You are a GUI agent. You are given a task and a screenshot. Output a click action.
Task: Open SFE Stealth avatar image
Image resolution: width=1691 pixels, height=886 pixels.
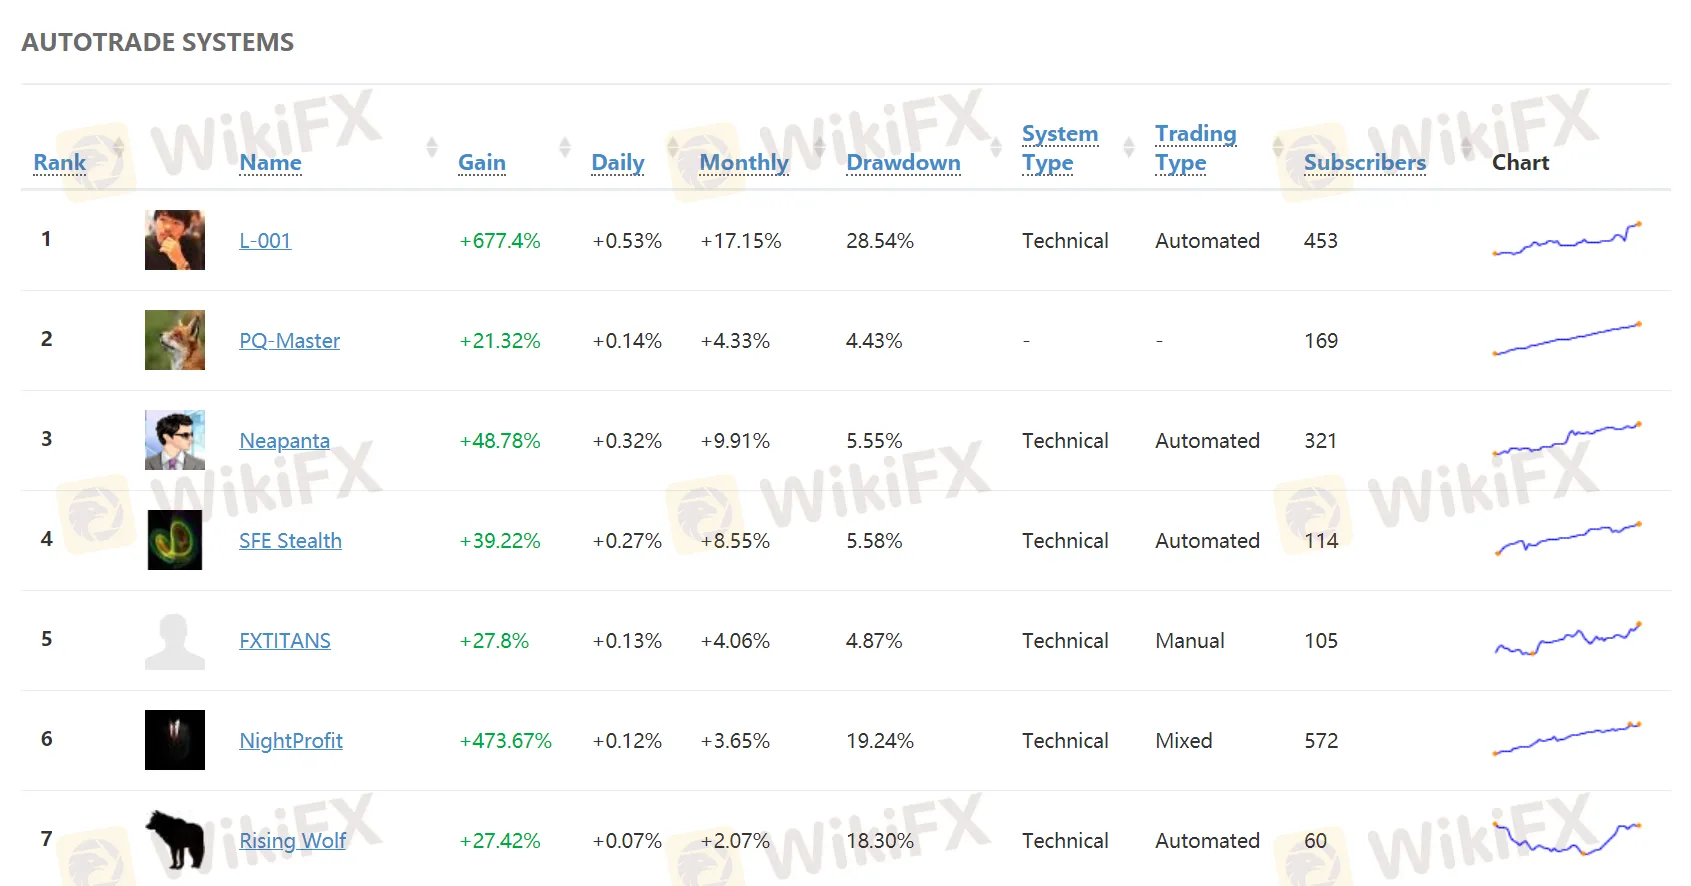tap(175, 540)
